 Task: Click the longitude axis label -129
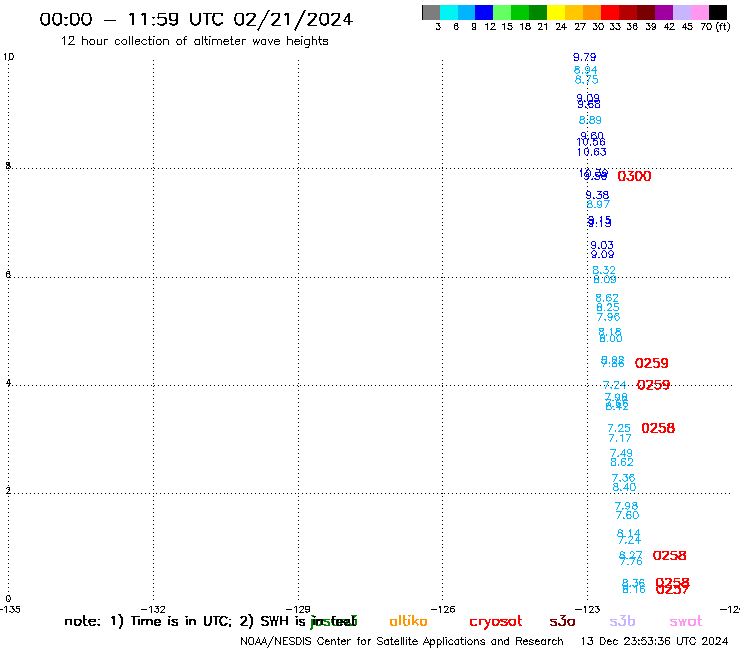(298, 609)
